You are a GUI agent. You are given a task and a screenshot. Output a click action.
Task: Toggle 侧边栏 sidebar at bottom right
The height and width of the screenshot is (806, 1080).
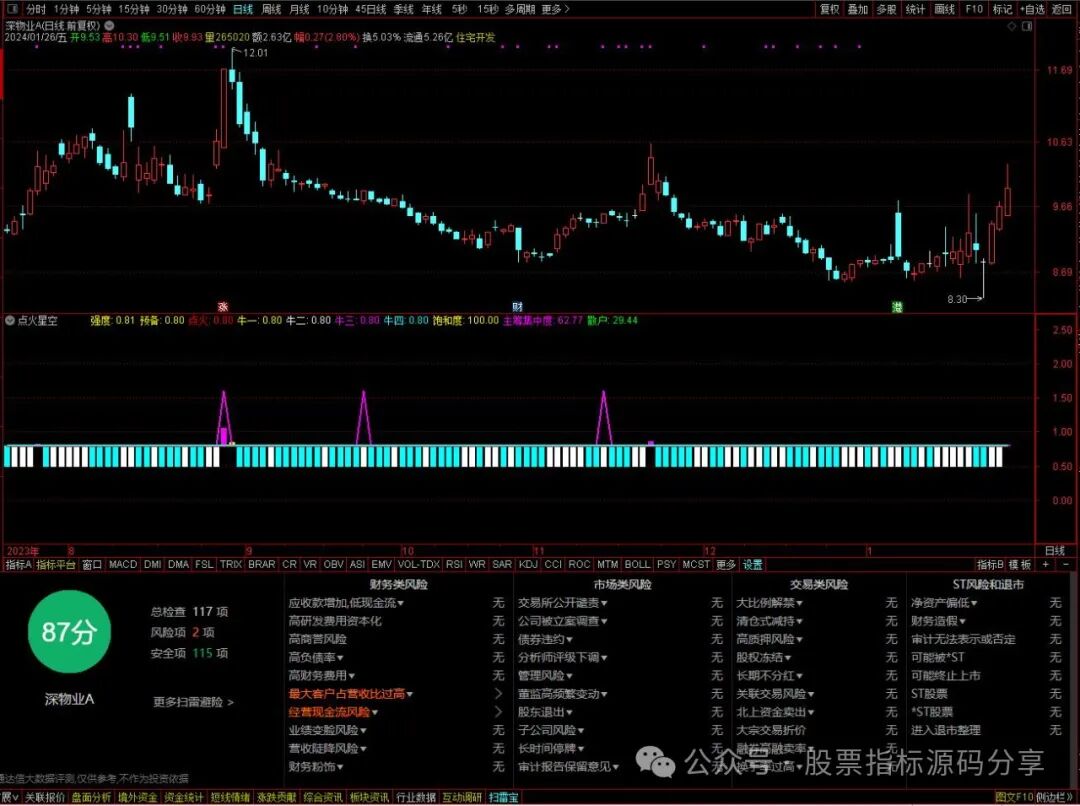(1054, 797)
